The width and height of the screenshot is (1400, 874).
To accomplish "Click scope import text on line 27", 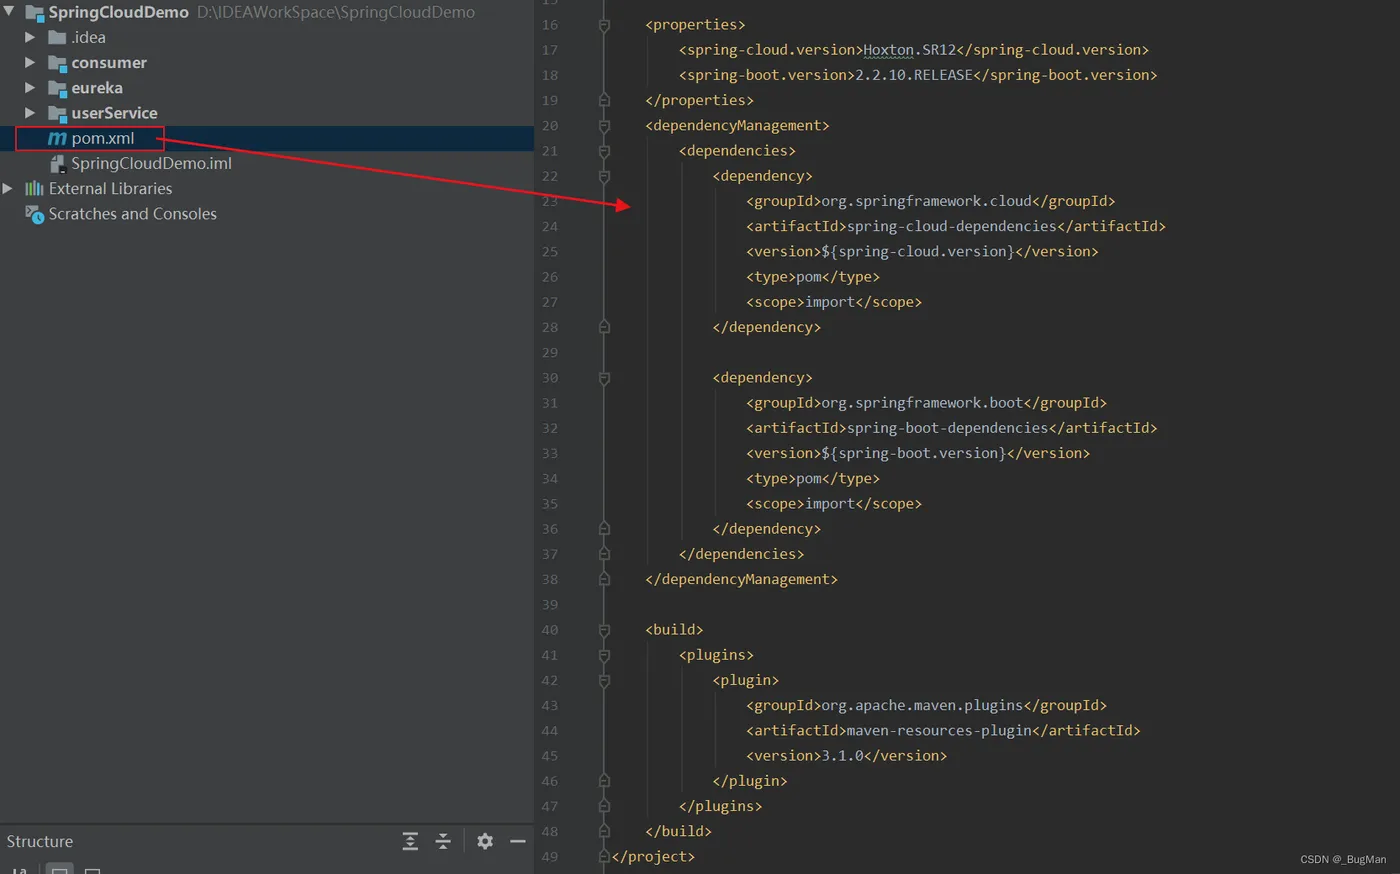I will (834, 302).
